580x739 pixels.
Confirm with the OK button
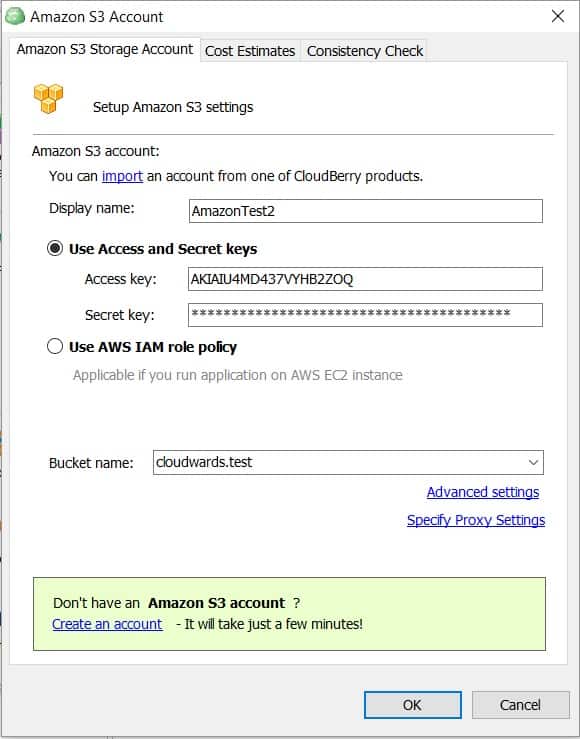413,705
